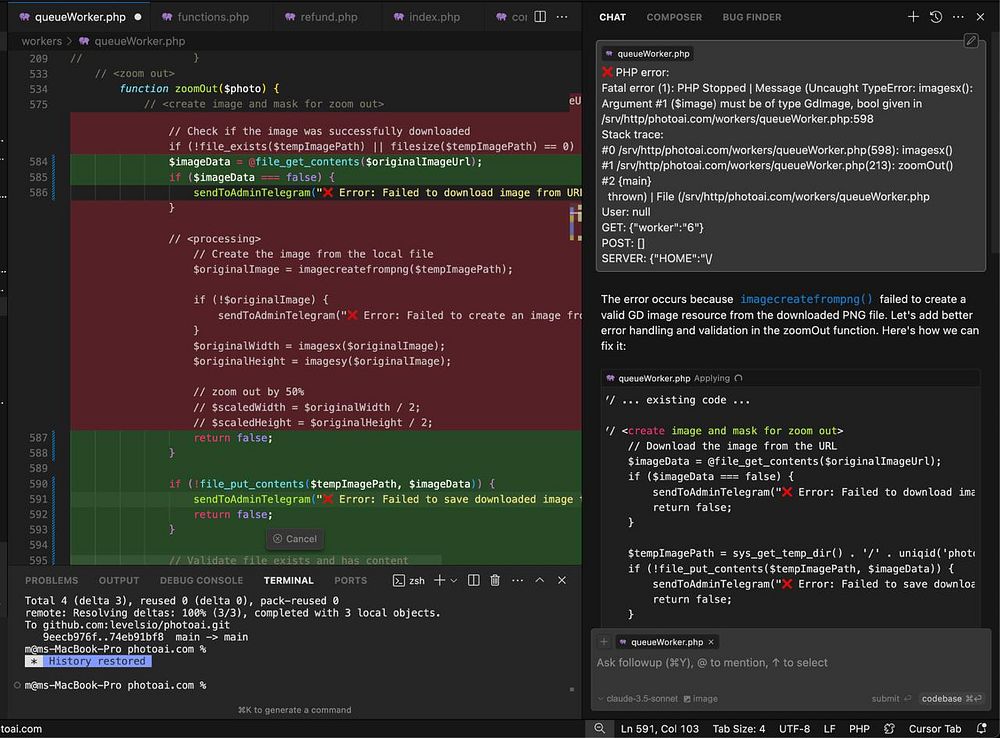Toggle Cursor Tab in the status bar
The height and width of the screenshot is (738, 1000).
934,729
